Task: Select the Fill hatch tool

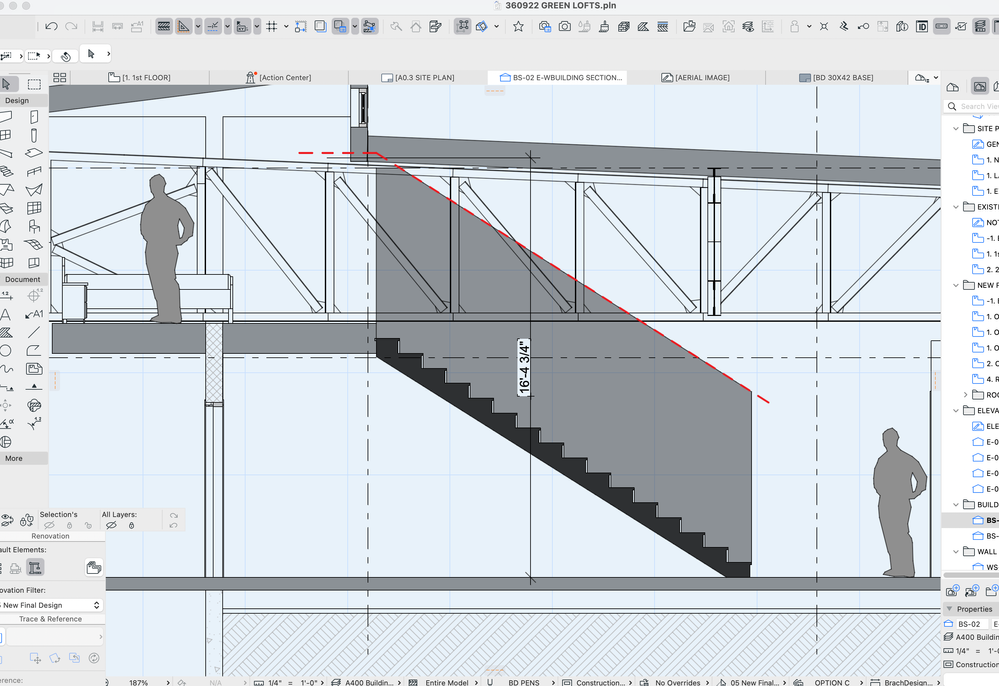Action: (6, 332)
